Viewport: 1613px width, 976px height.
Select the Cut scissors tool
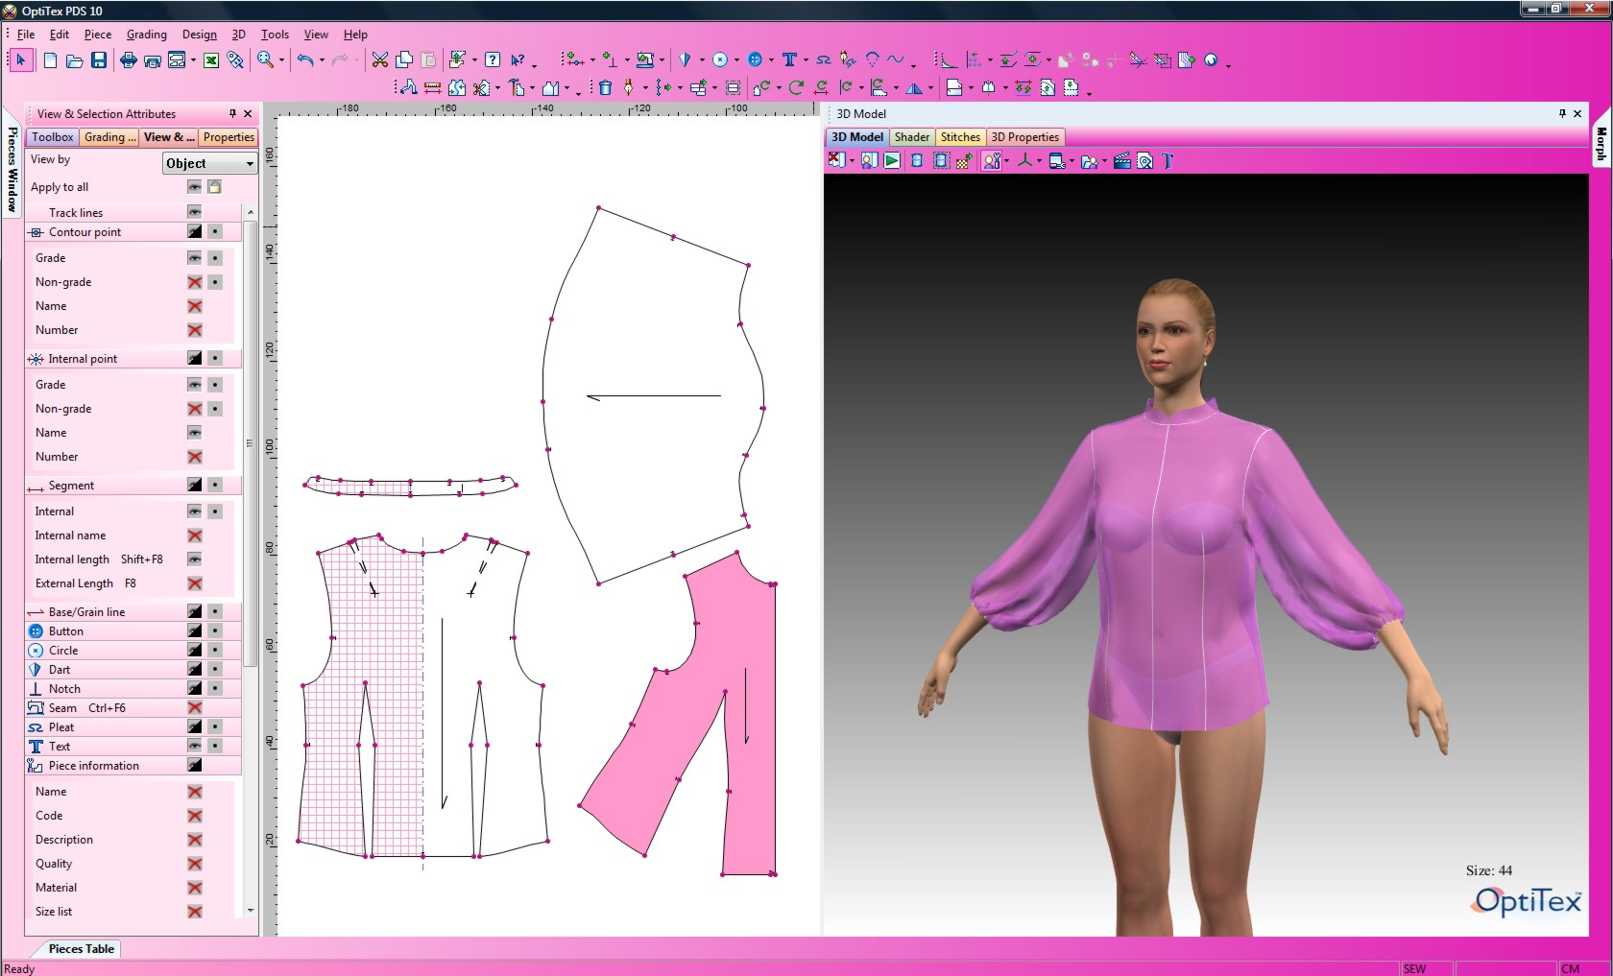(380, 60)
